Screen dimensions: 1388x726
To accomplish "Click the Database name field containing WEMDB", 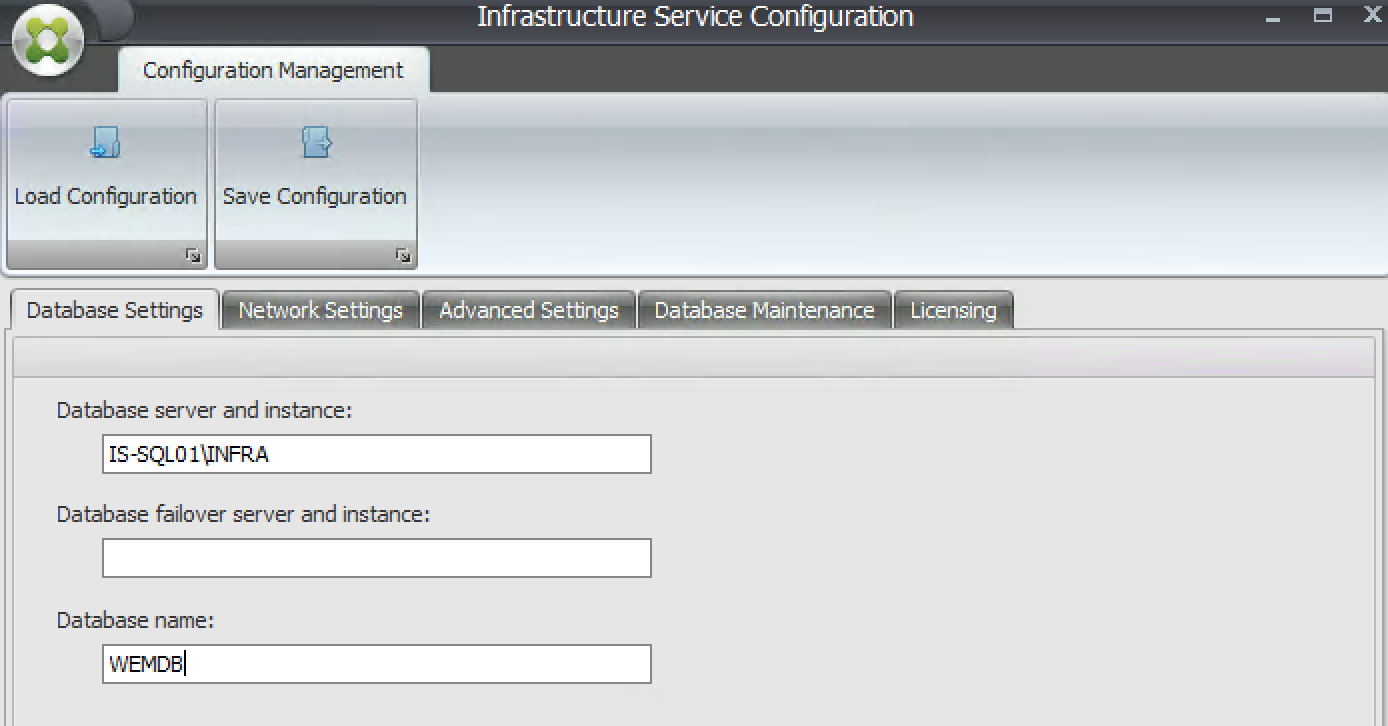I will click(376, 664).
